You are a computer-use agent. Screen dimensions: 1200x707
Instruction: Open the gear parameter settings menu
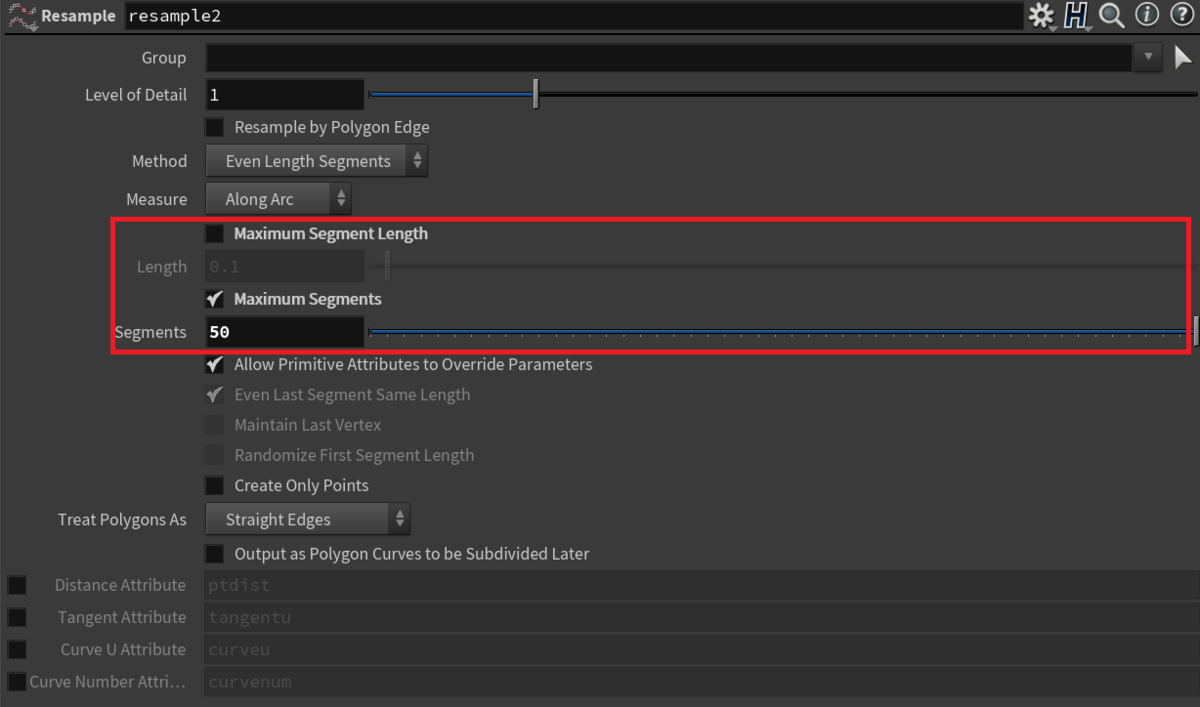click(x=1042, y=15)
